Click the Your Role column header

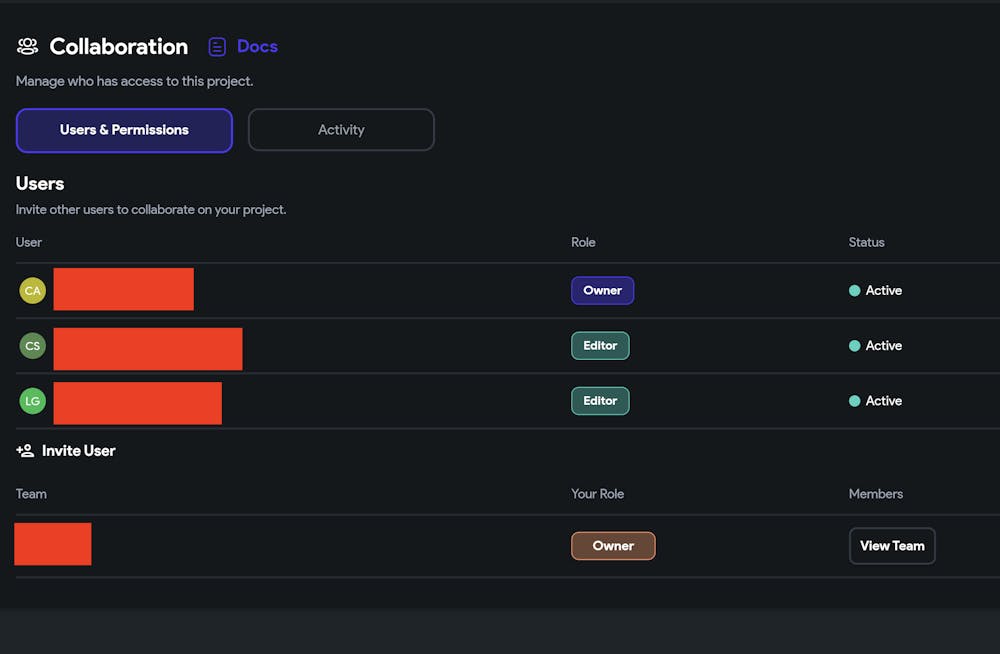click(597, 494)
